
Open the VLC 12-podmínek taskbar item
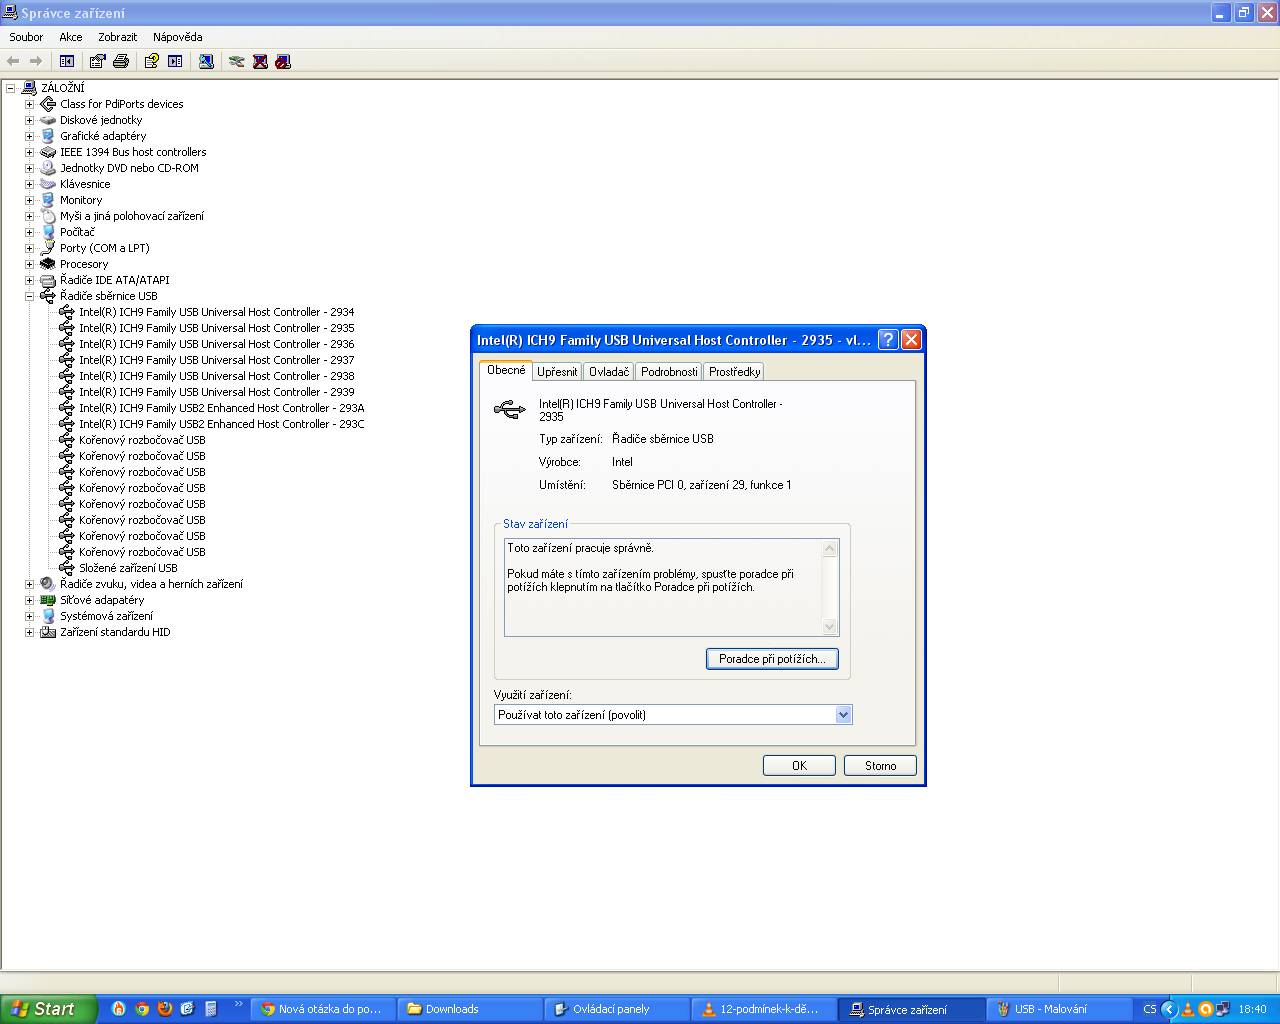coord(764,1009)
